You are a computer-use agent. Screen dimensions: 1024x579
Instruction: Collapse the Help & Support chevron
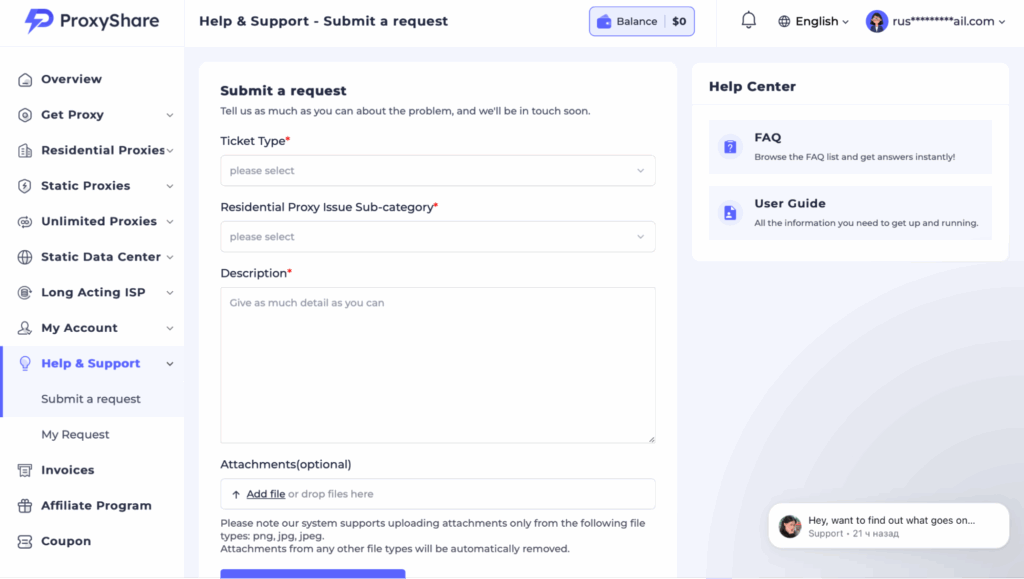coord(170,364)
